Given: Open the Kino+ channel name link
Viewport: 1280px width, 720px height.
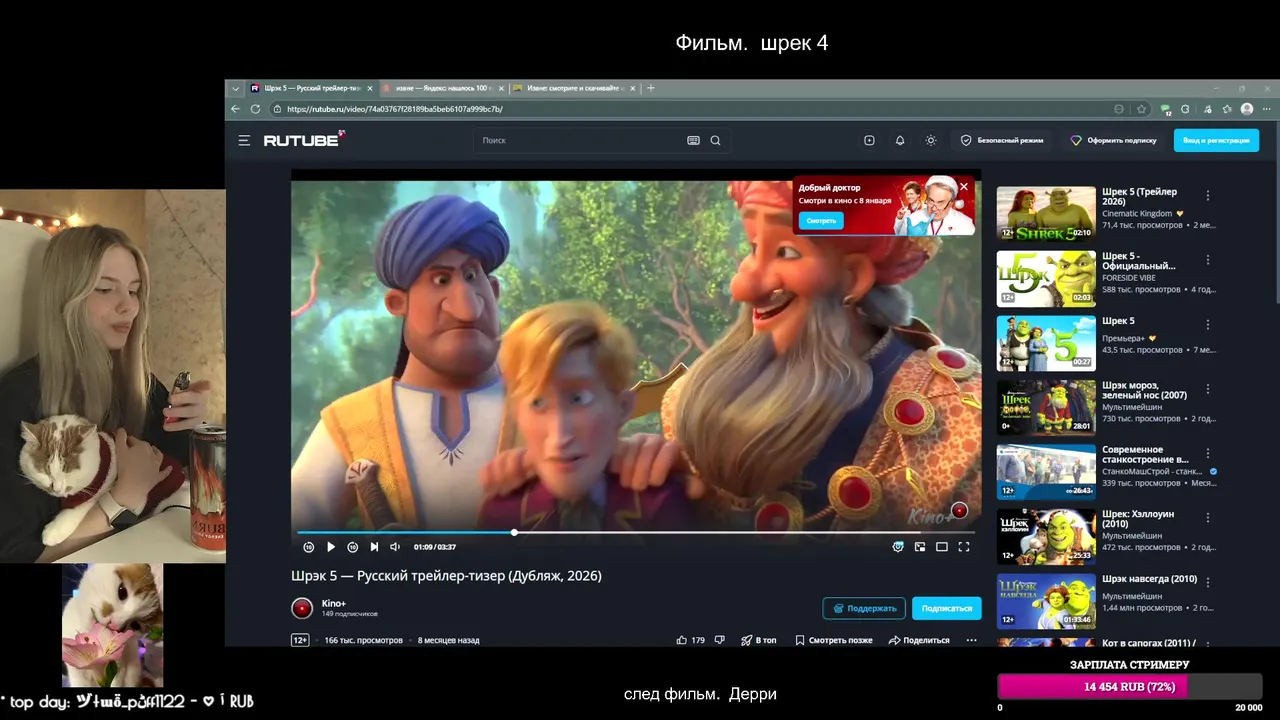Looking at the screenshot, I should coord(334,603).
